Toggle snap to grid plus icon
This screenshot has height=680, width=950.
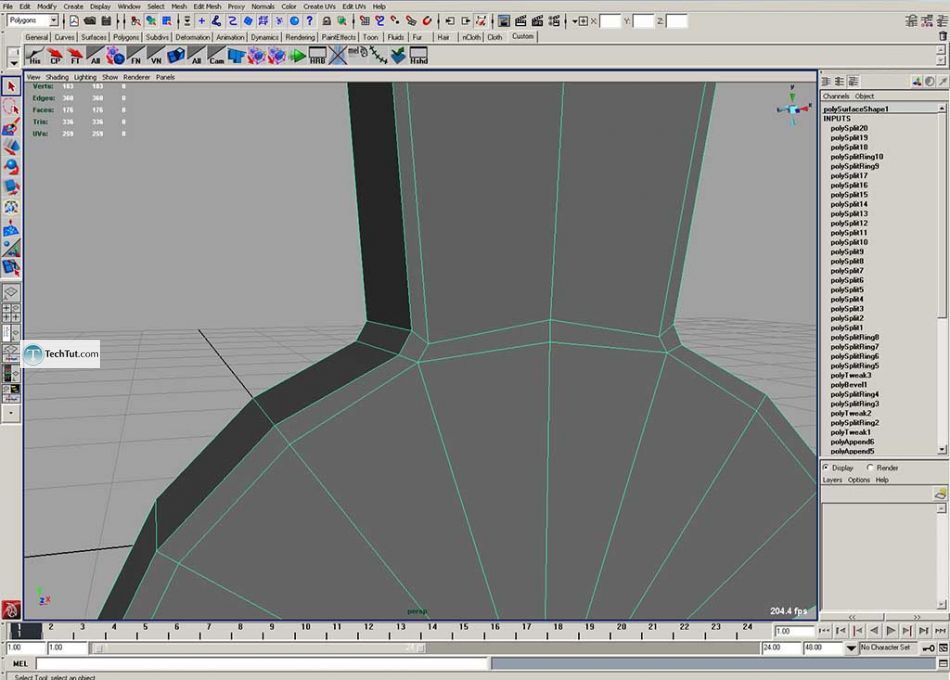point(202,21)
